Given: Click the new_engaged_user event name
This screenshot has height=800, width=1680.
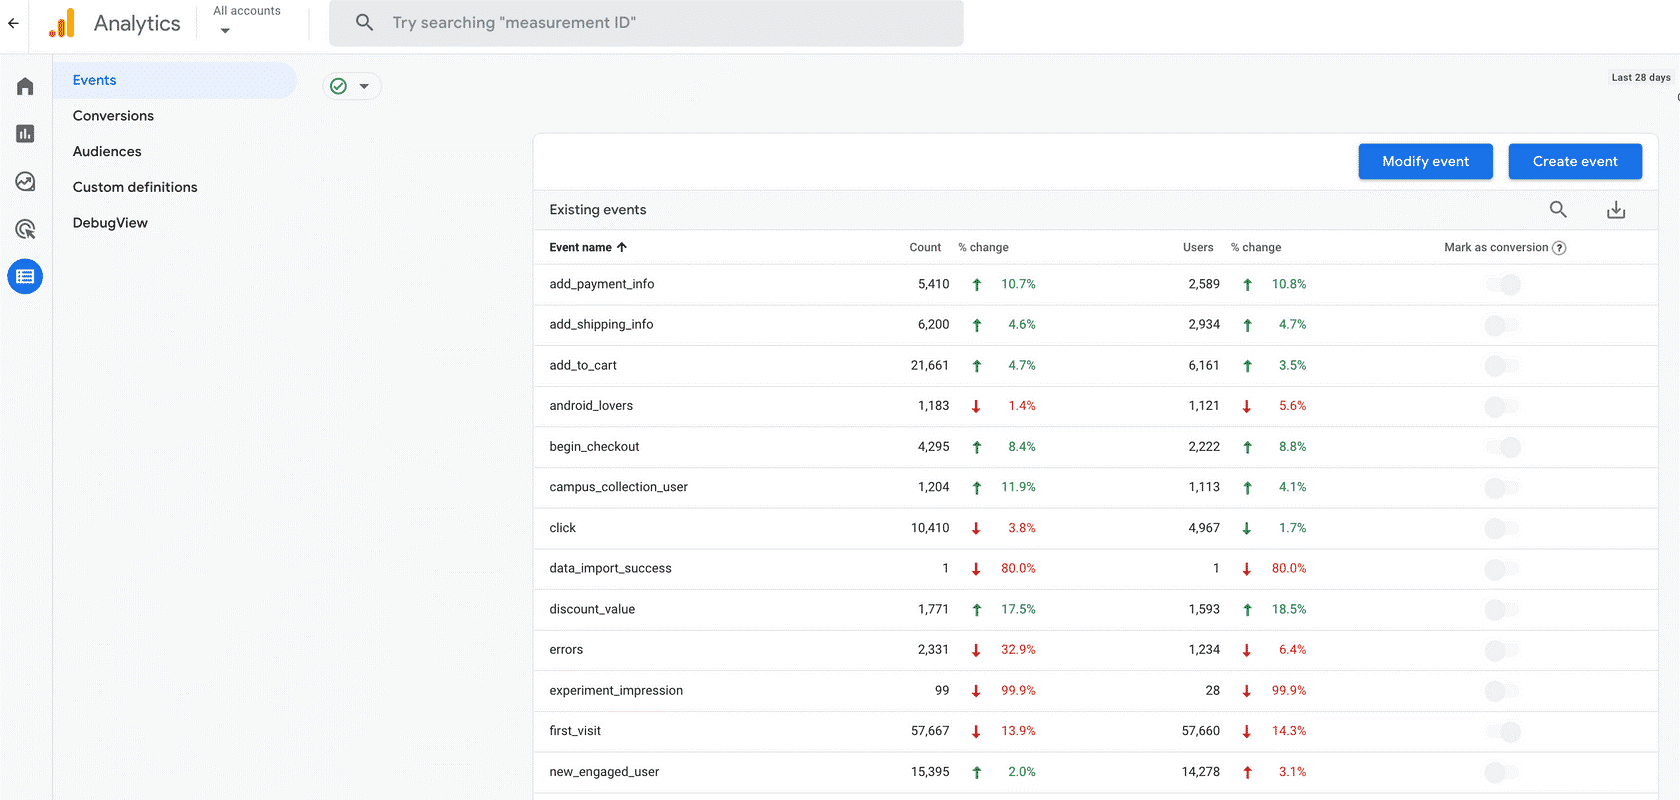Looking at the screenshot, I should point(604,772).
